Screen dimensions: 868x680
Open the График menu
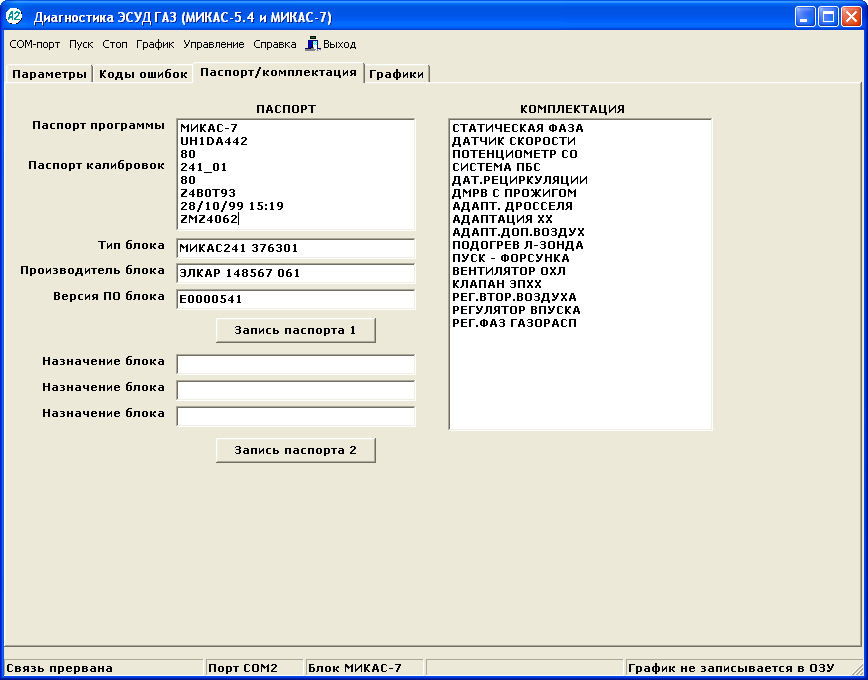[155, 44]
